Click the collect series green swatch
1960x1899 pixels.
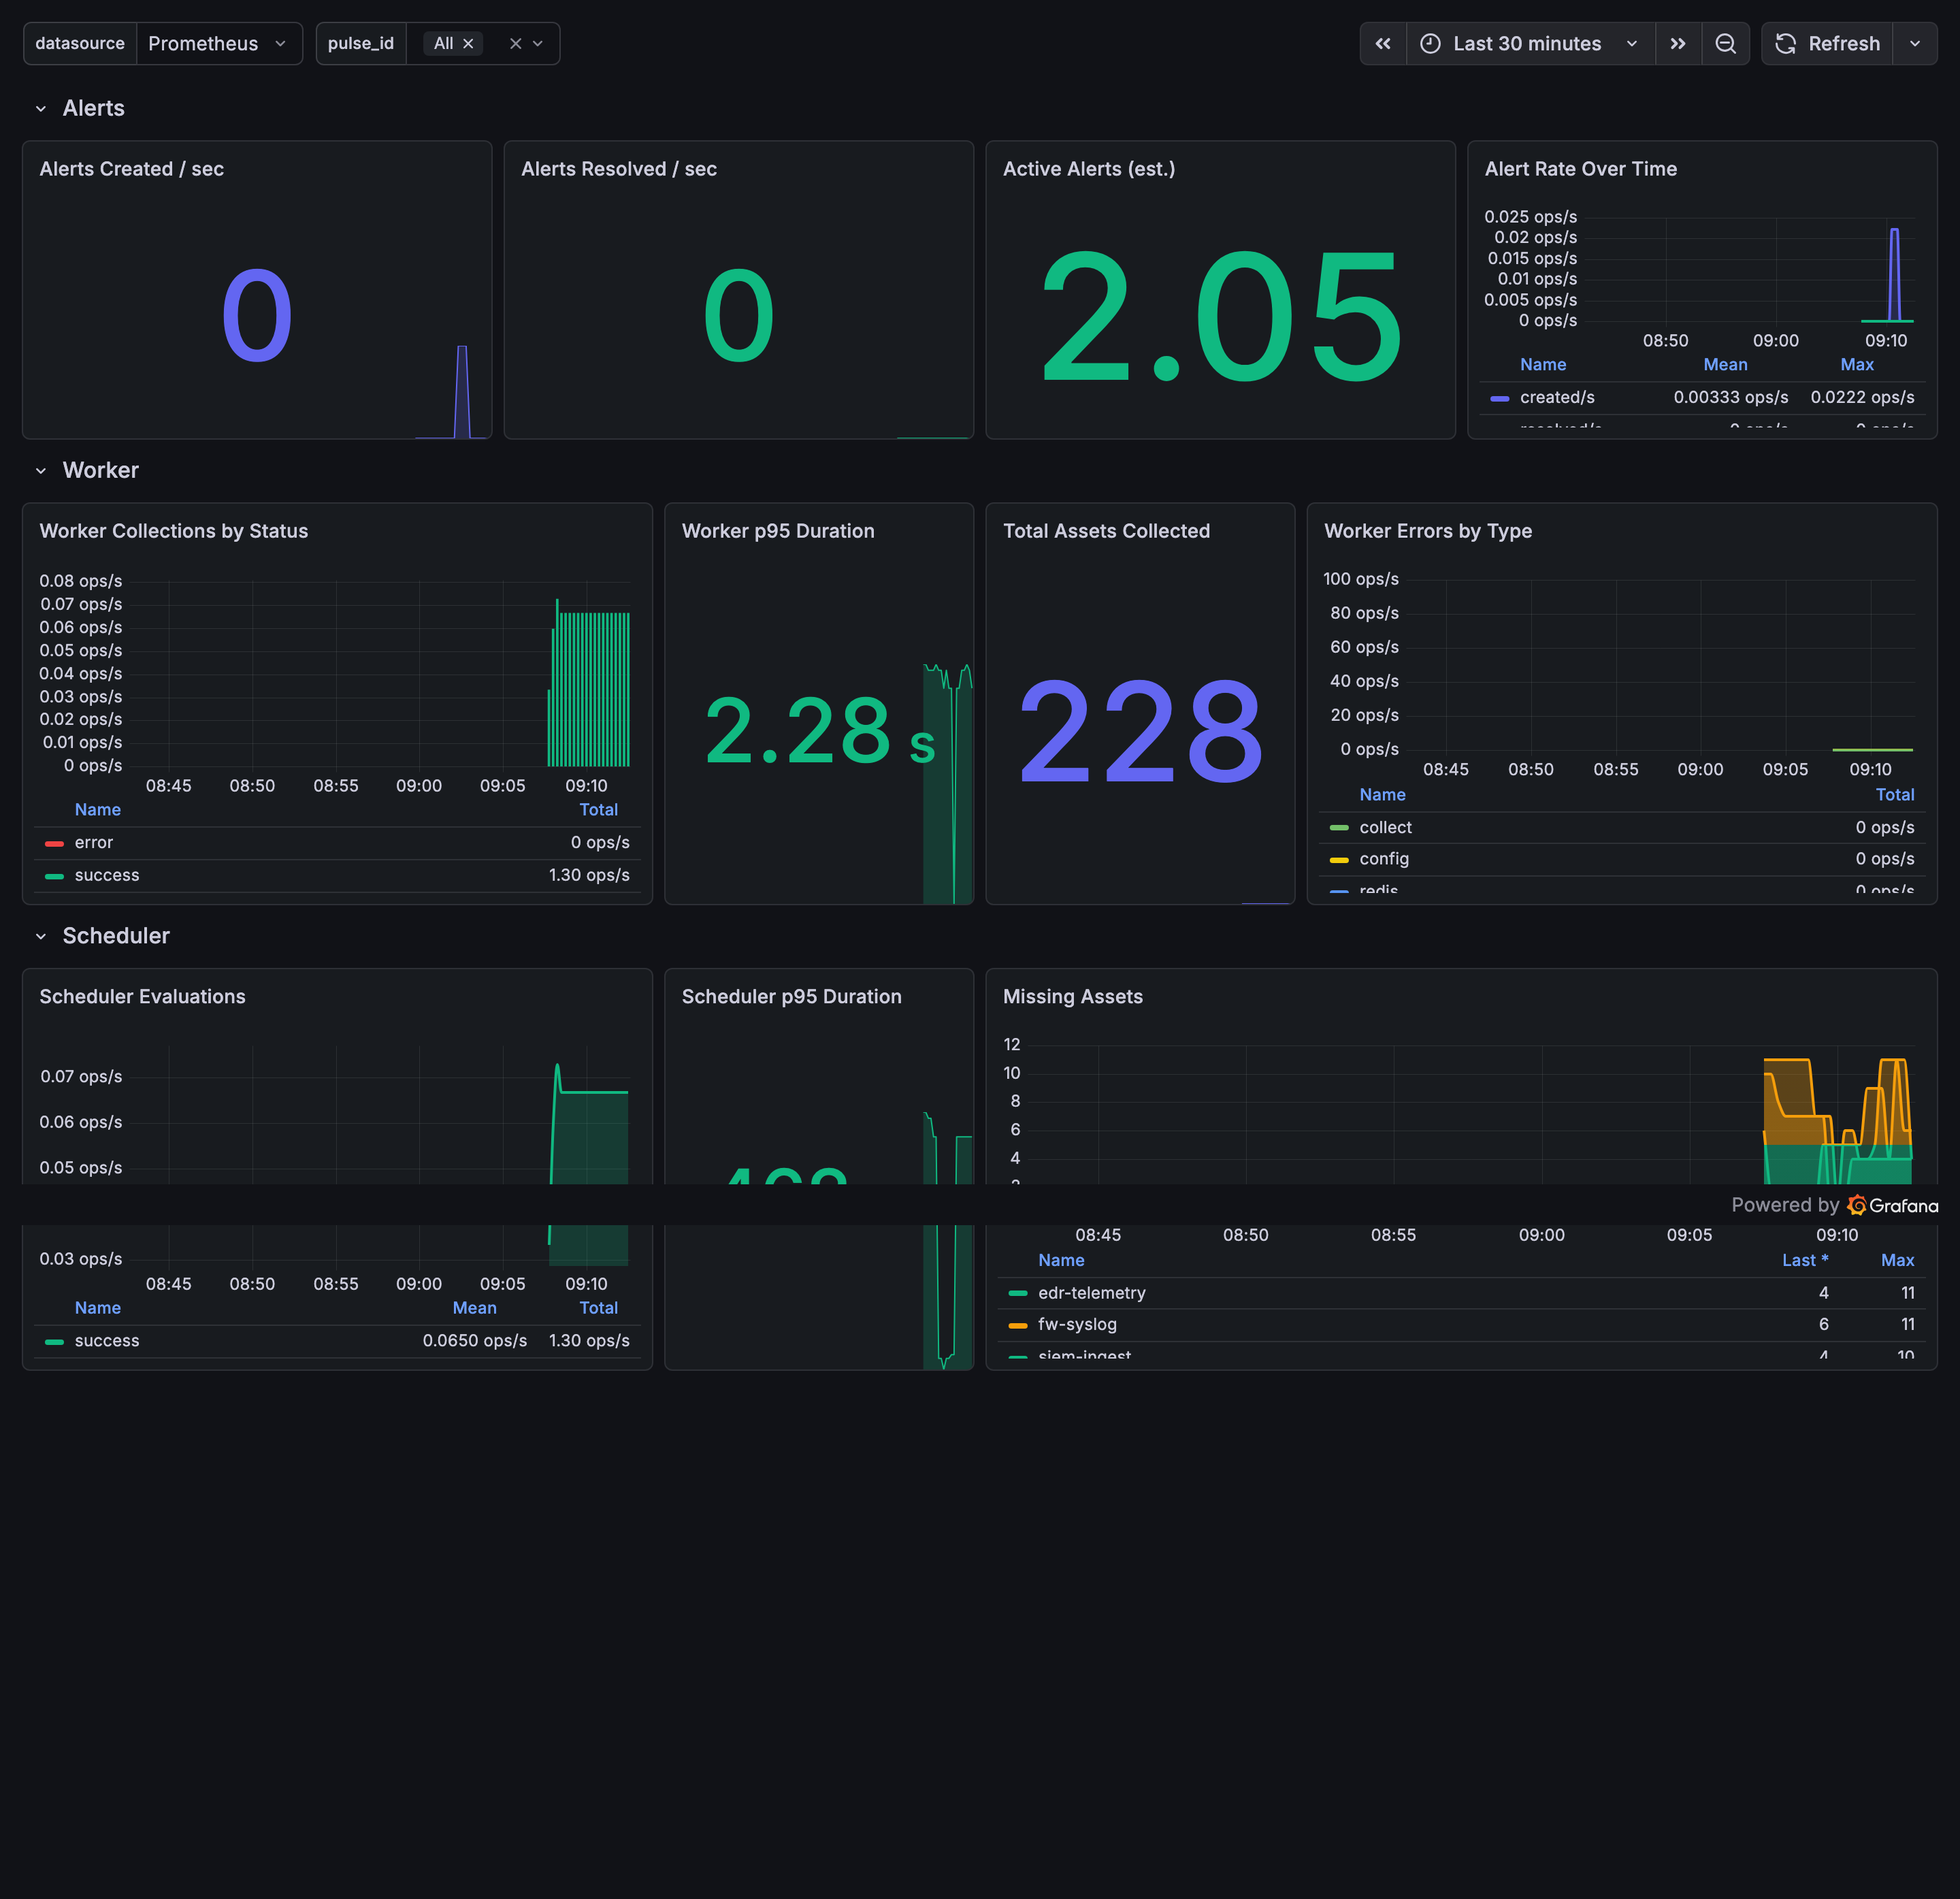[1339, 829]
